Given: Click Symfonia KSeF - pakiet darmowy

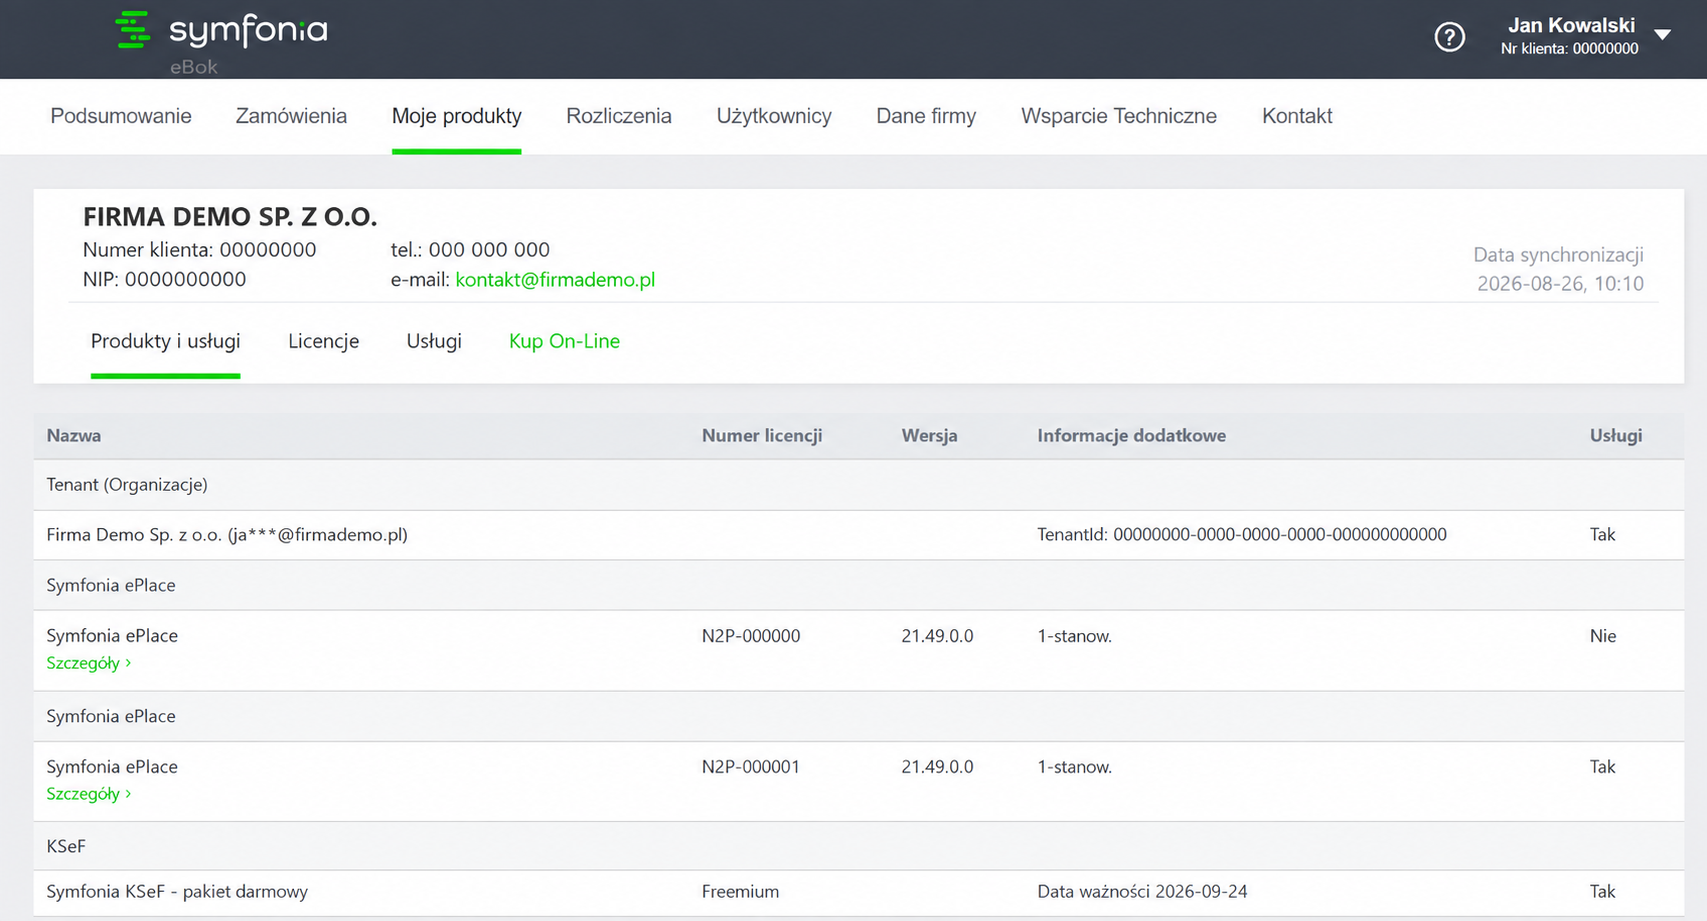Looking at the screenshot, I should [x=177, y=892].
